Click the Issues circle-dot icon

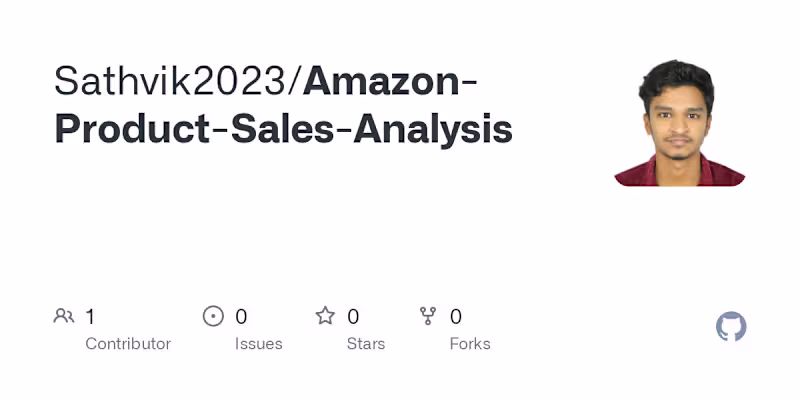coord(213,317)
